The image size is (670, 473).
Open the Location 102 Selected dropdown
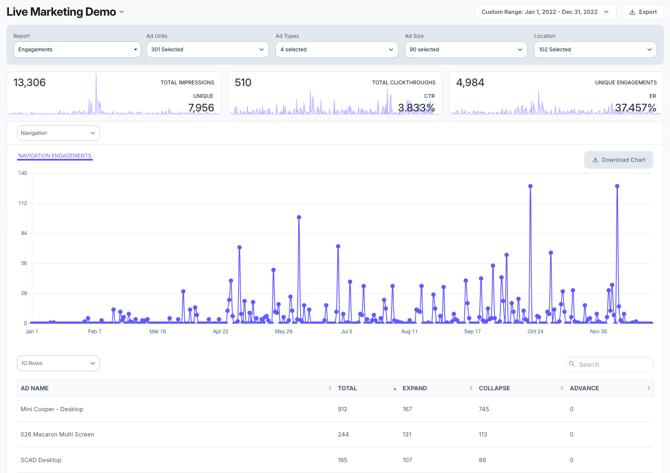[x=595, y=50]
